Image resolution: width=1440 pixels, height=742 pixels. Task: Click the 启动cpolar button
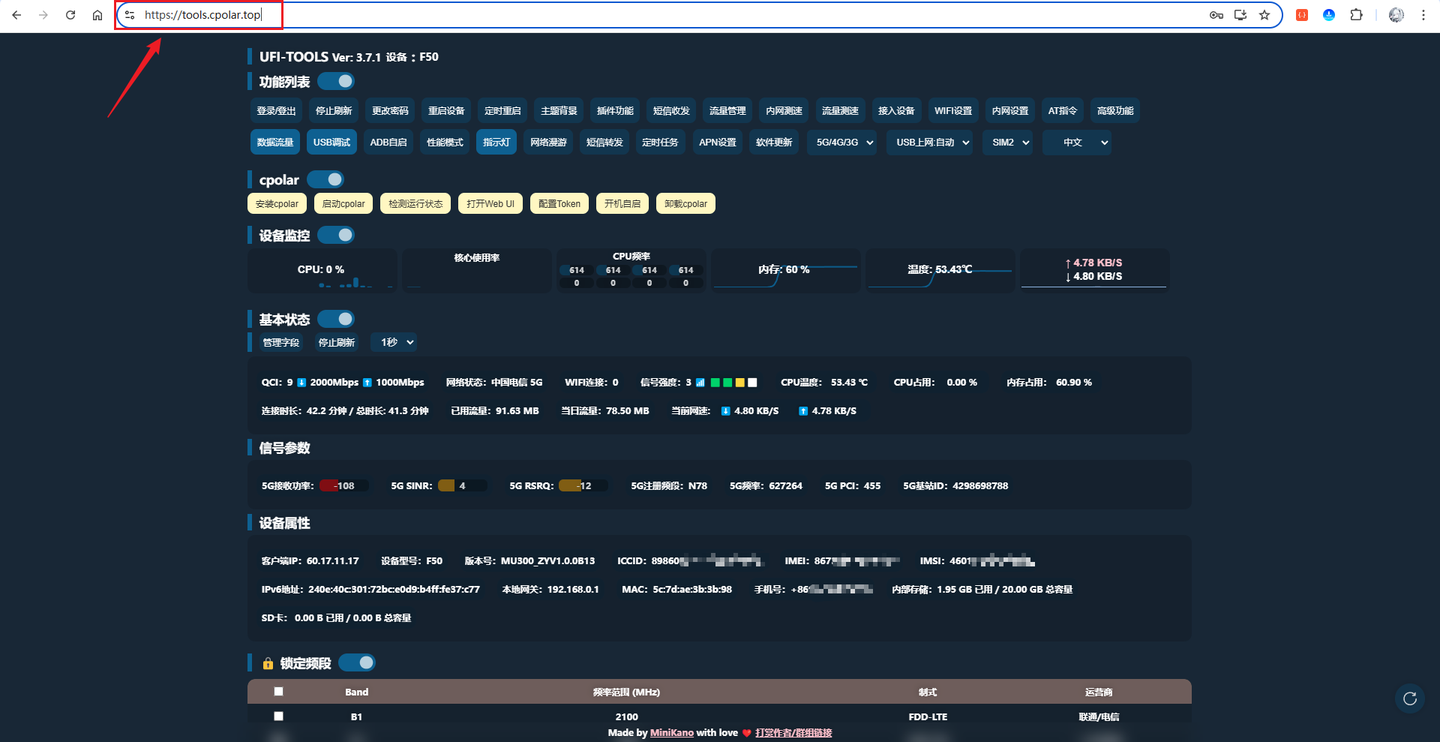[344, 203]
